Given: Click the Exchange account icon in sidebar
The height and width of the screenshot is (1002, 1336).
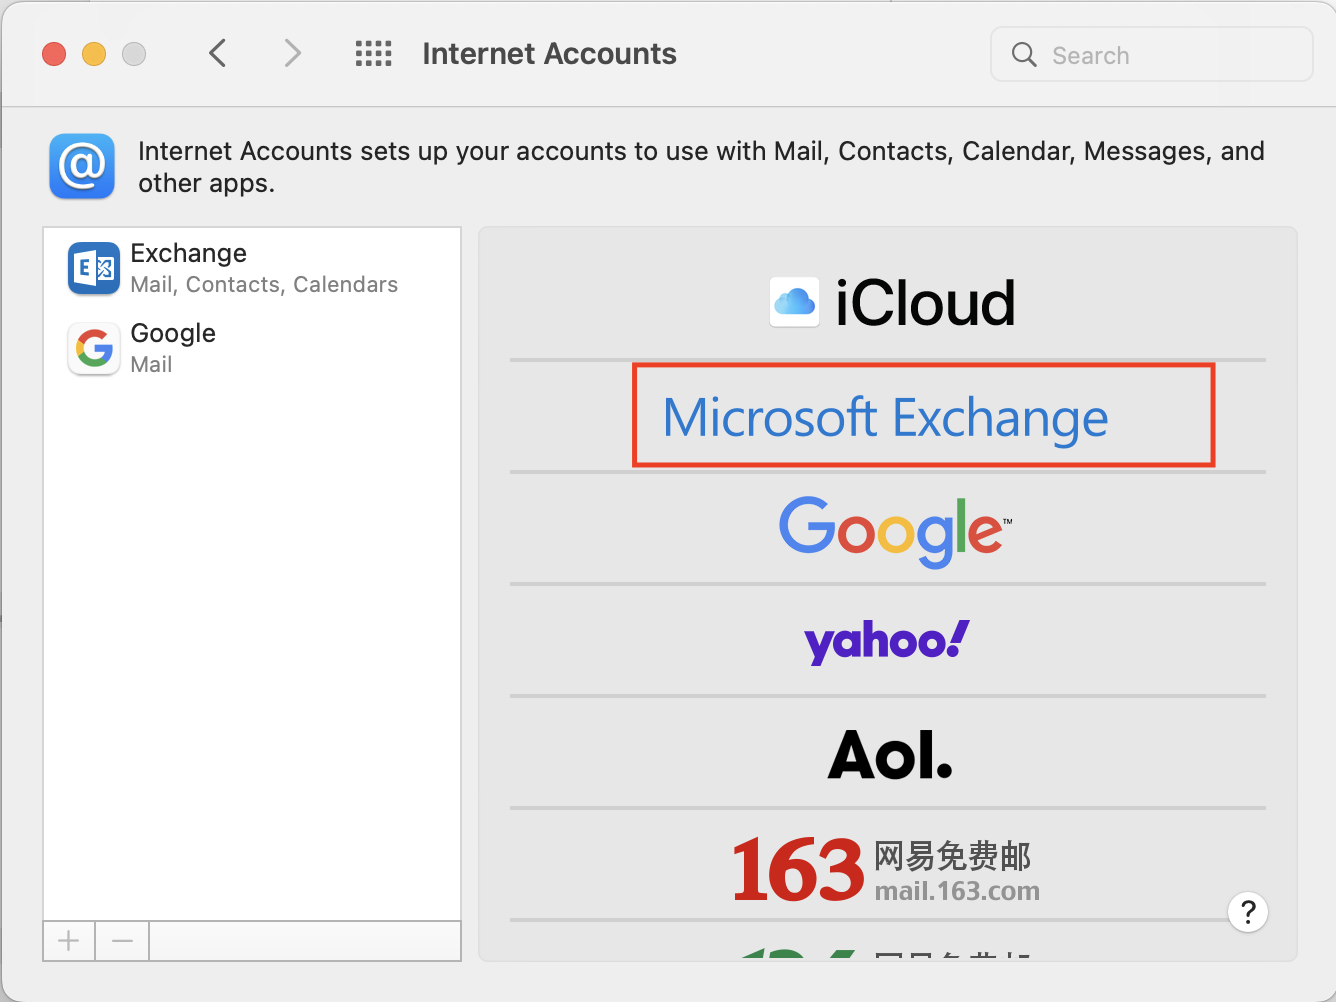Looking at the screenshot, I should pyautogui.click(x=93, y=268).
